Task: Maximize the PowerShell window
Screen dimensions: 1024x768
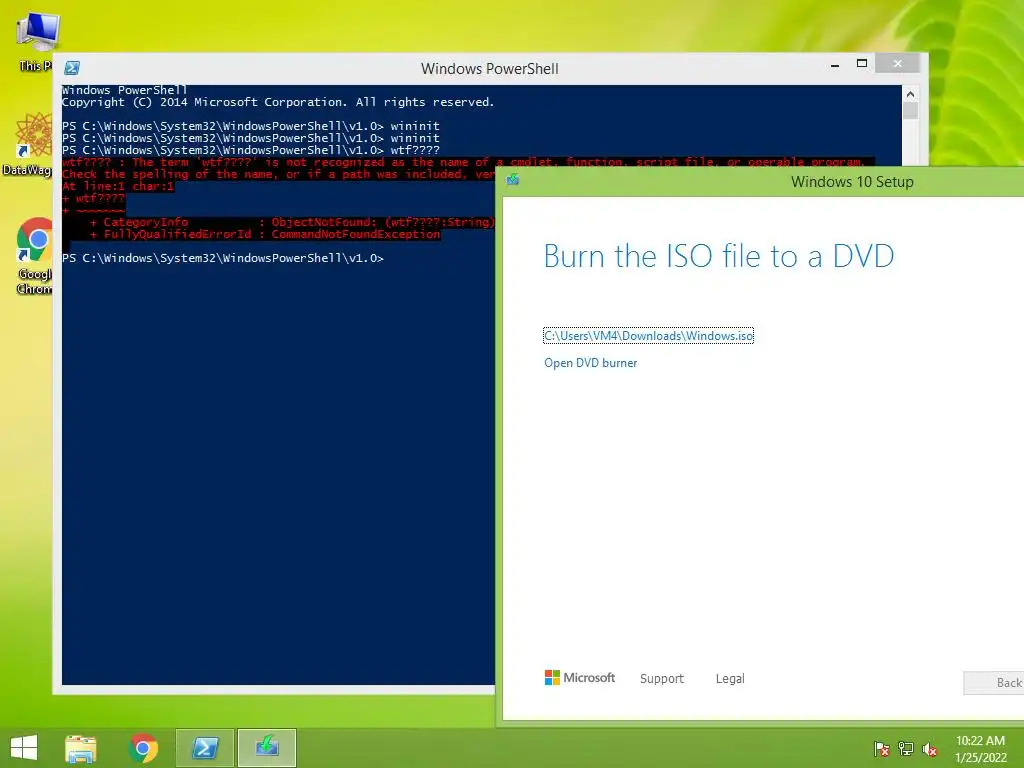Action: click(x=862, y=63)
